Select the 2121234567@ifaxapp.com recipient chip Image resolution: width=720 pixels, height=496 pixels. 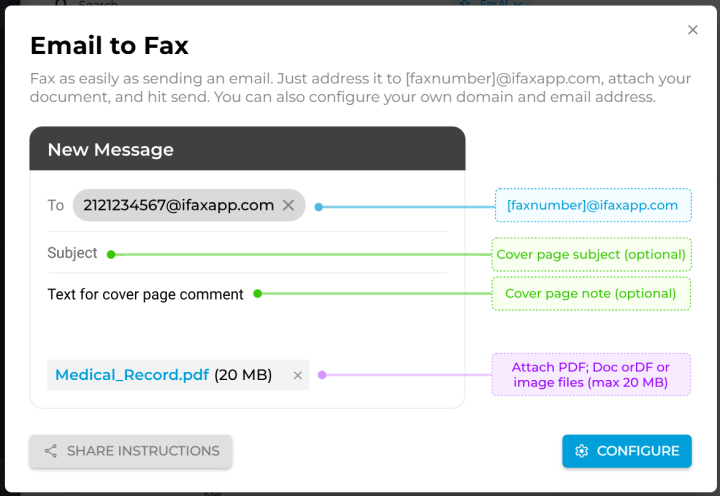(178, 205)
